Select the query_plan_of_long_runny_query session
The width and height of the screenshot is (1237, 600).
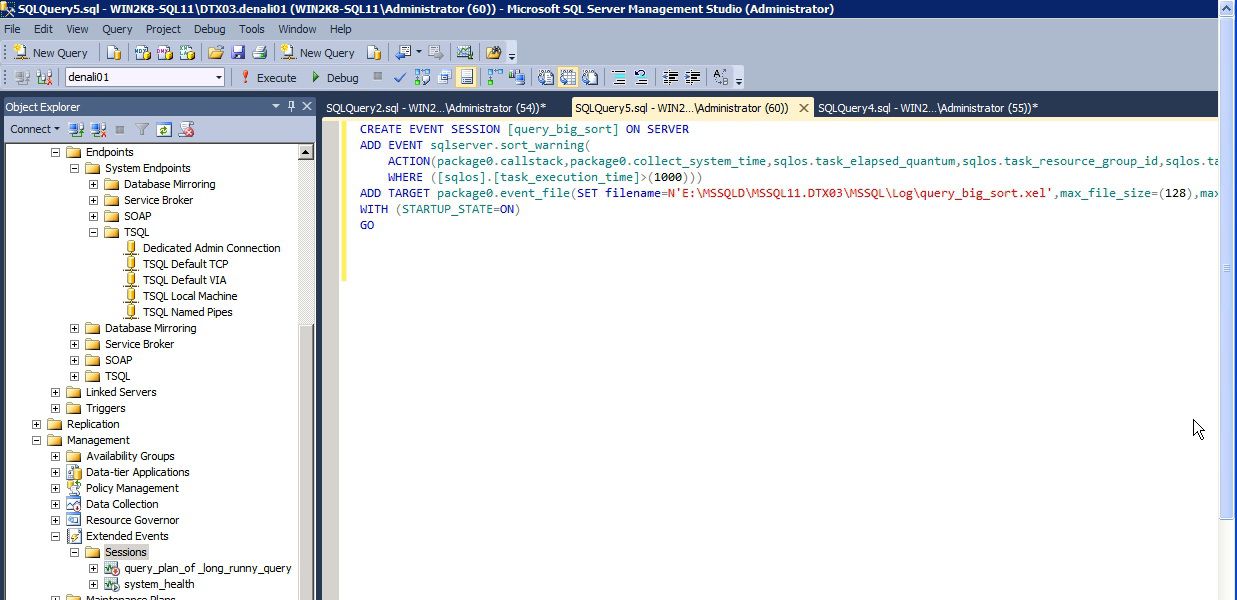point(208,568)
